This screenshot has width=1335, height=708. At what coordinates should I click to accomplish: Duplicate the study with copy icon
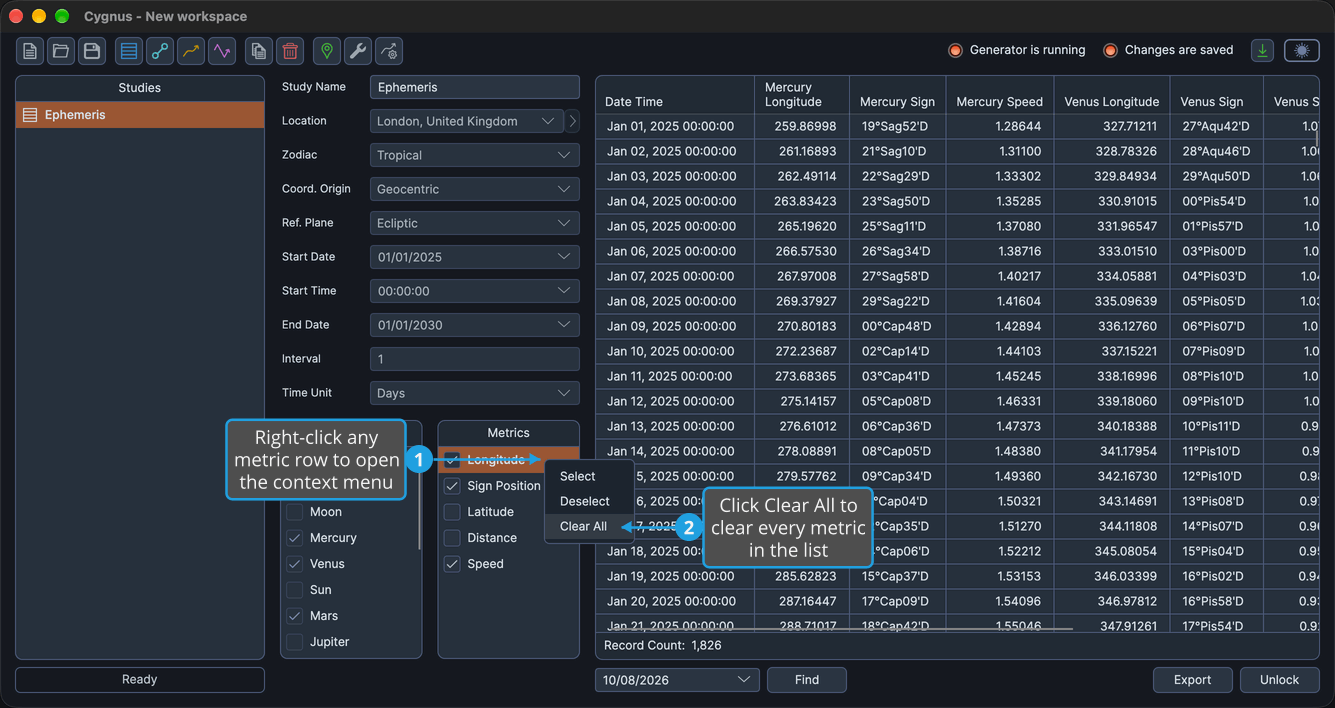coord(259,51)
